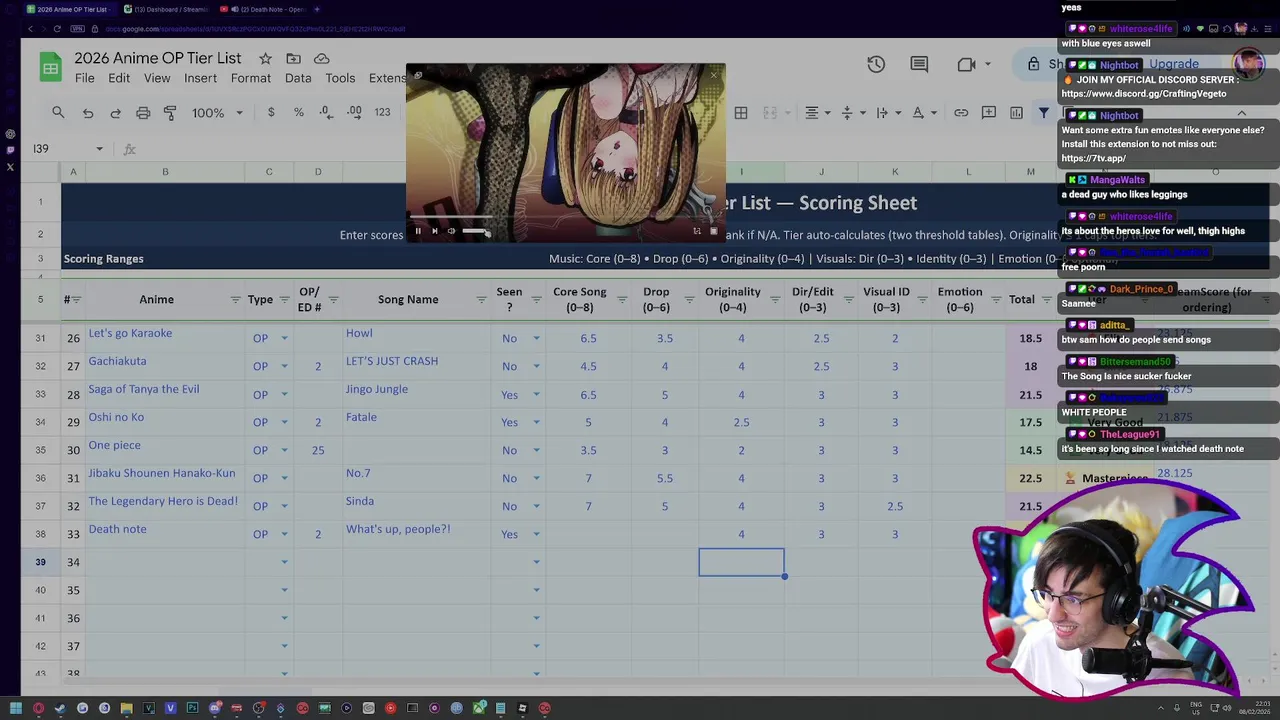Open the Tools menu

340,78
